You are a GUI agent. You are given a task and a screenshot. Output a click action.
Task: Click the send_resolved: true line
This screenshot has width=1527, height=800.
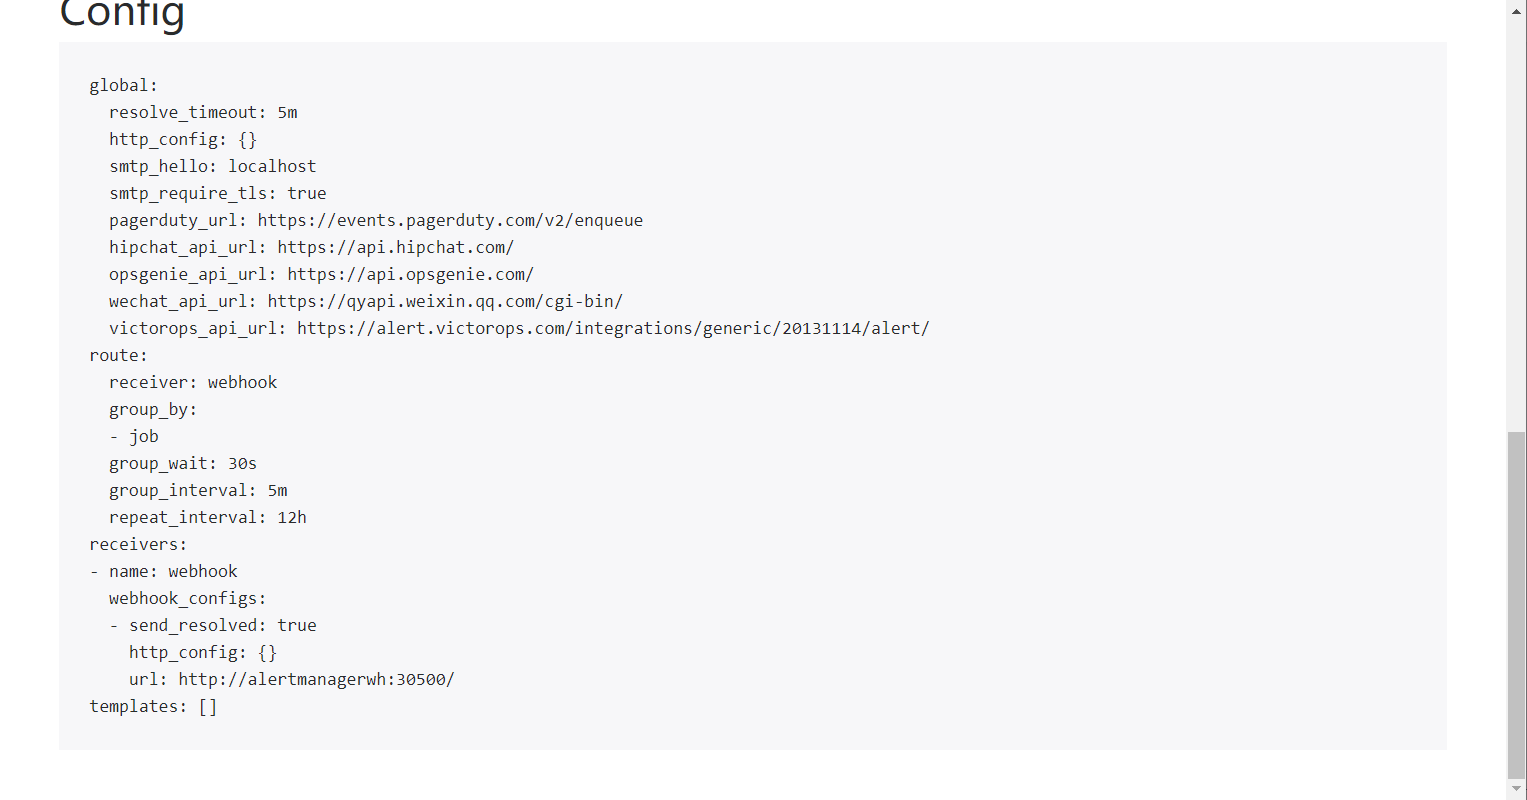click(x=213, y=625)
